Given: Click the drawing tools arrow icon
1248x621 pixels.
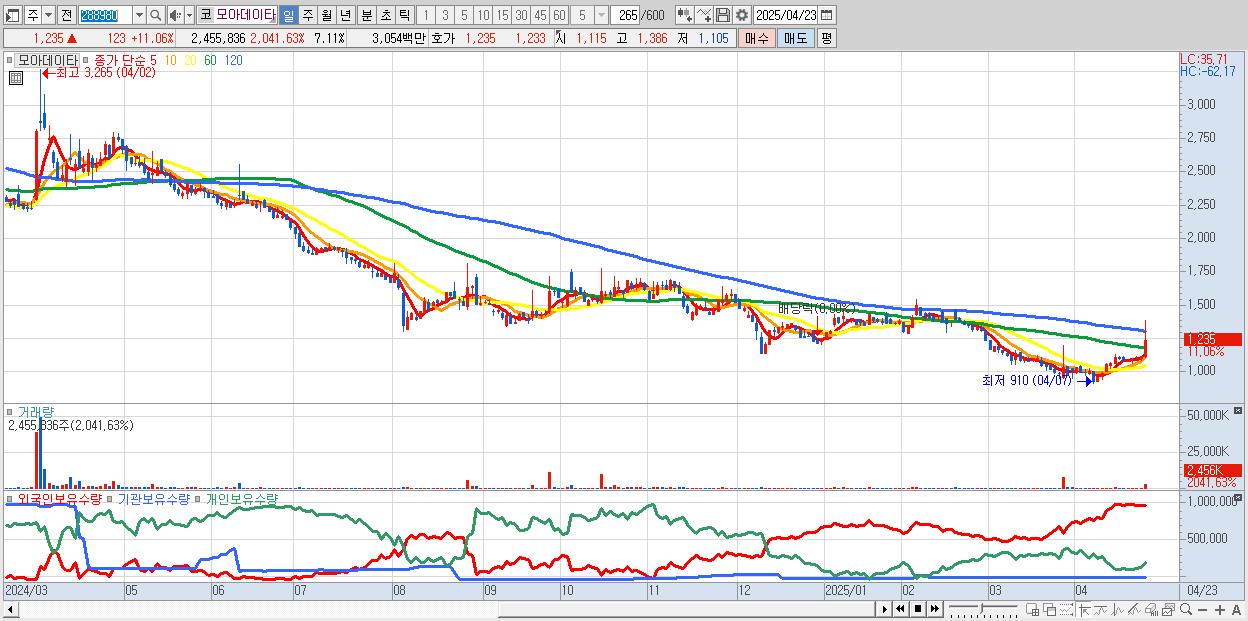Looking at the screenshot, I should click(x=1085, y=609).
